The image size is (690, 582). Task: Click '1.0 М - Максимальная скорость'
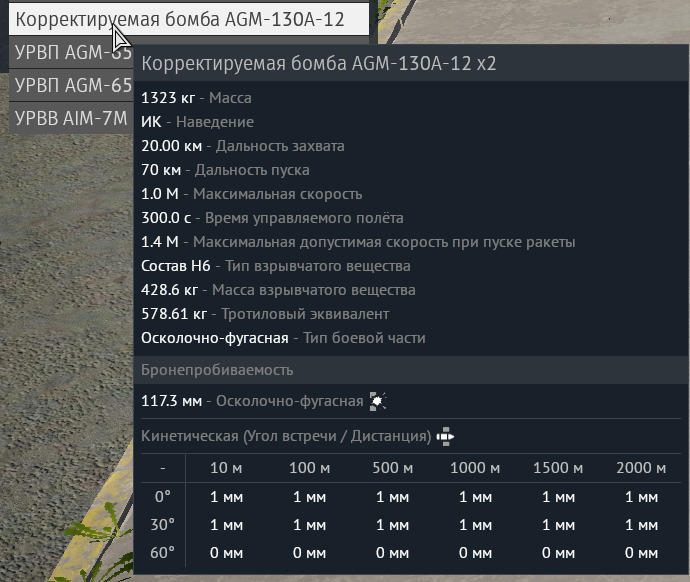click(x=252, y=194)
